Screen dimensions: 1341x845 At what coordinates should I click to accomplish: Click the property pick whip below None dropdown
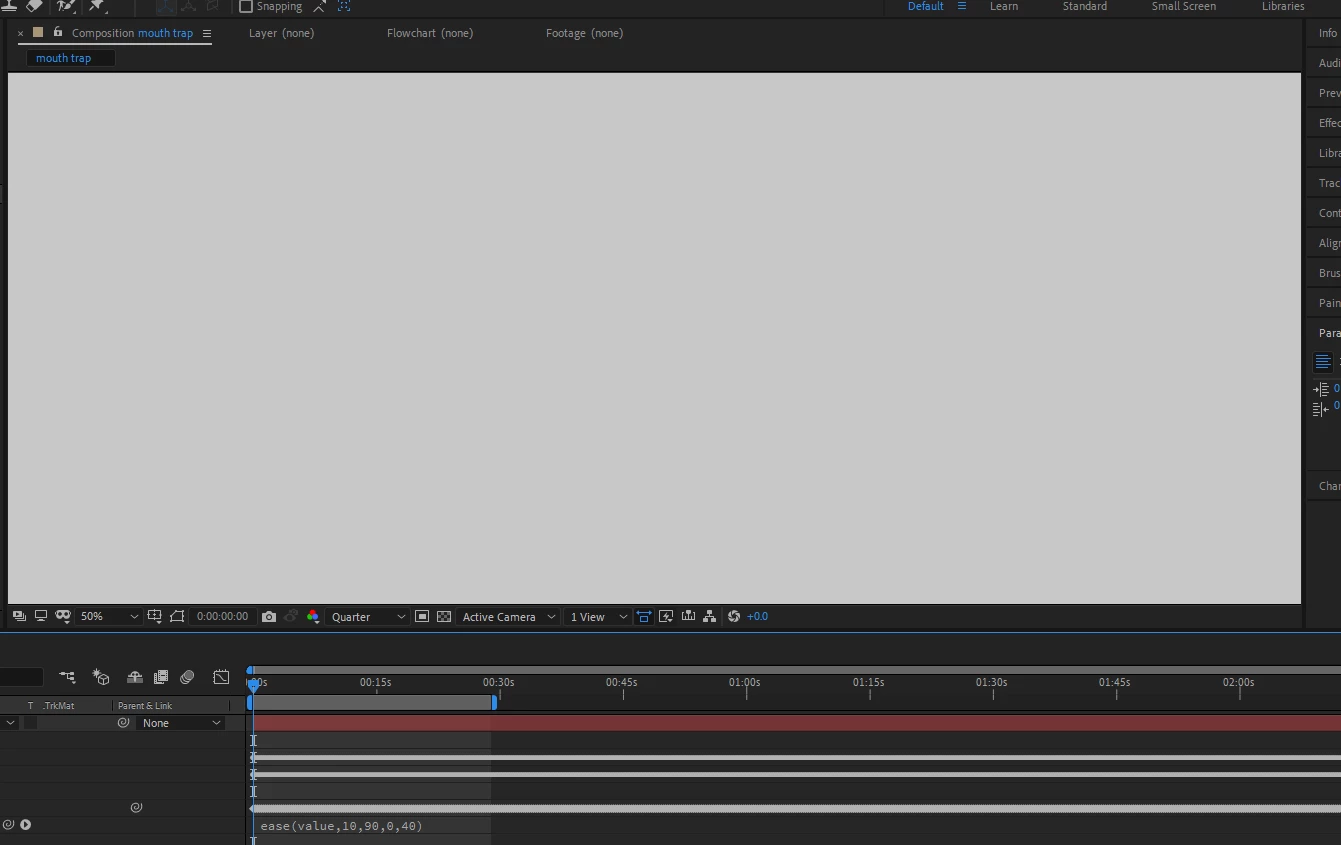tap(137, 807)
